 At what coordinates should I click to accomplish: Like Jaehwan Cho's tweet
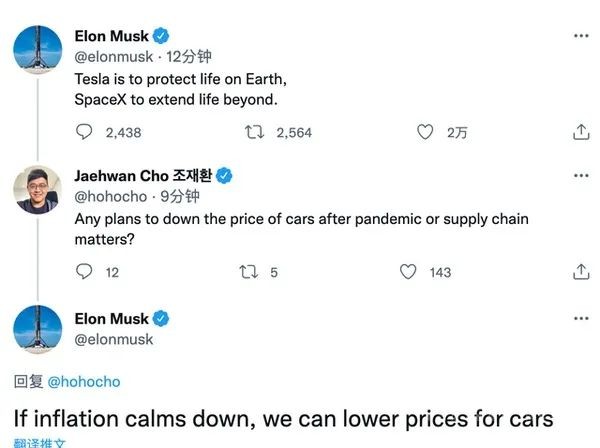coord(408,271)
